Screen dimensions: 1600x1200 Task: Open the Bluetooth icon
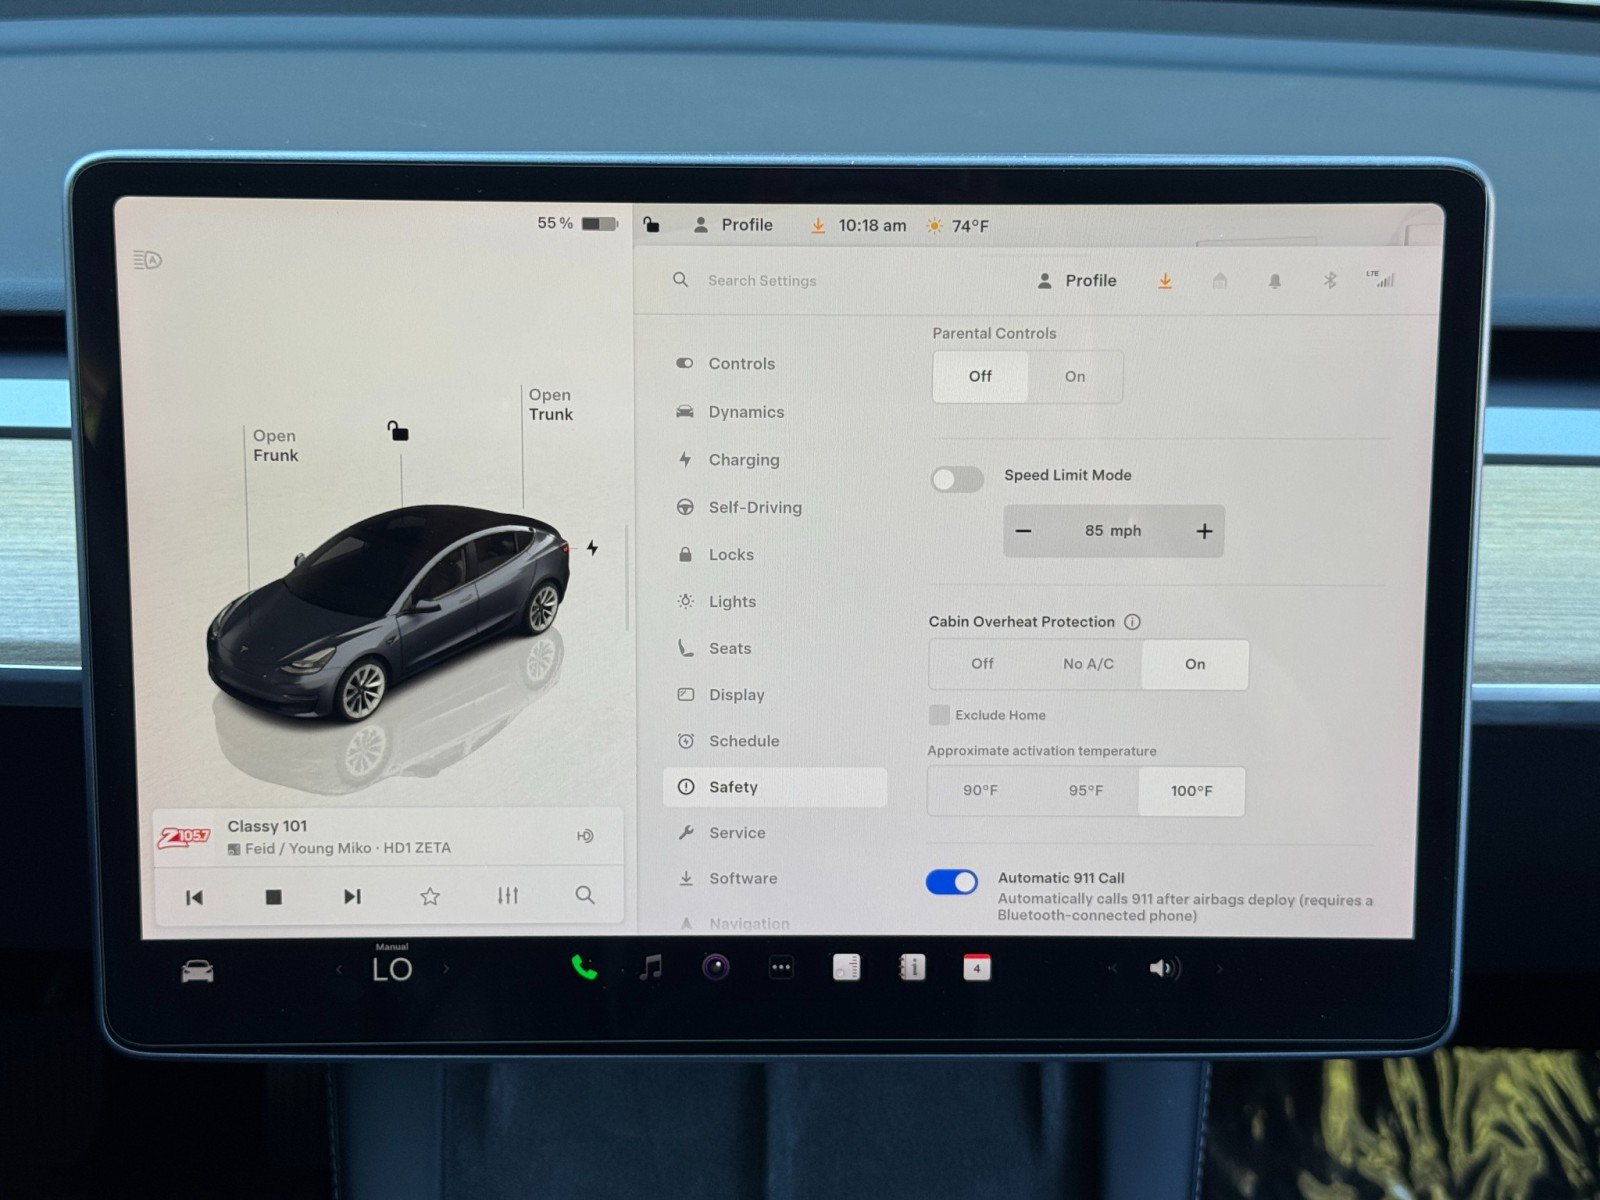point(1330,281)
